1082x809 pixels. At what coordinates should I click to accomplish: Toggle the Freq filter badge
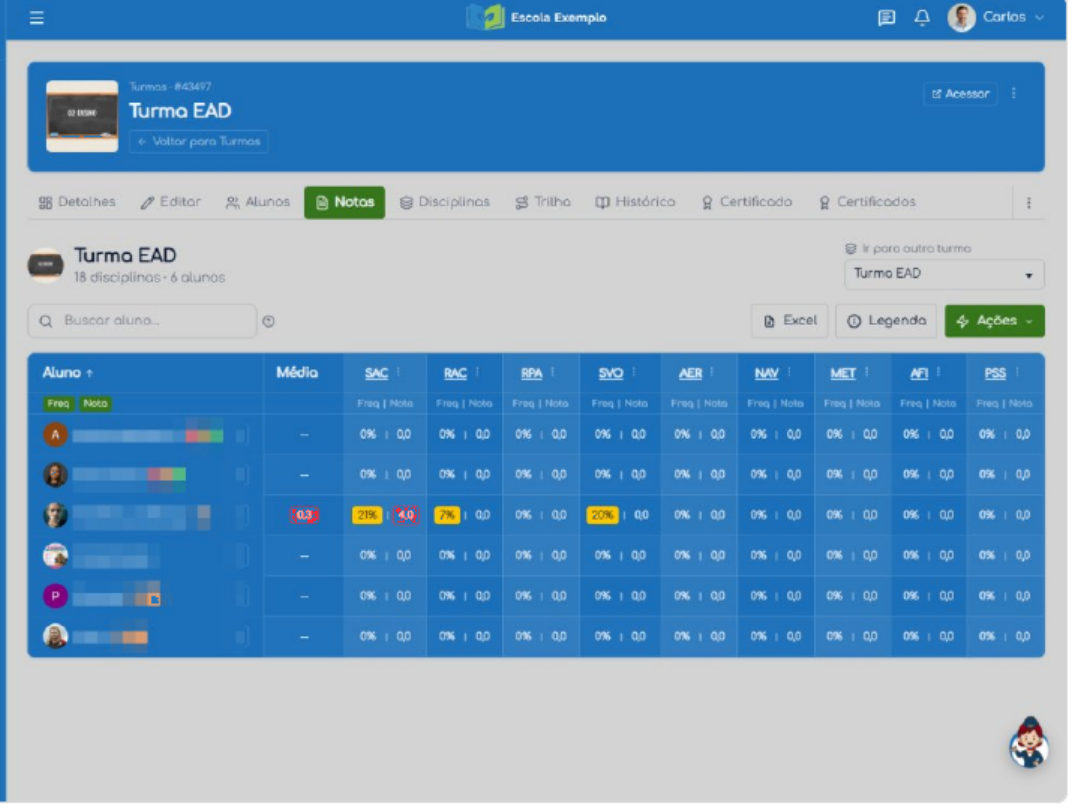(59, 404)
